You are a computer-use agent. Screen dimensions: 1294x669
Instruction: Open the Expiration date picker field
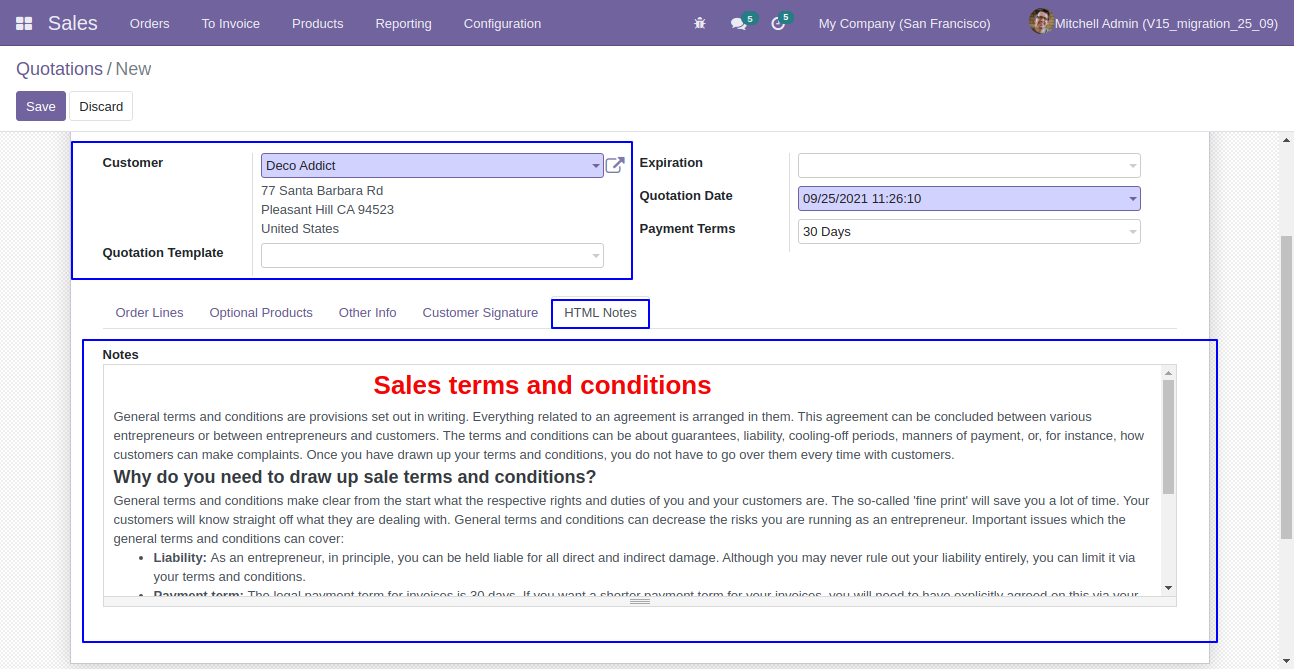click(969, 165)
